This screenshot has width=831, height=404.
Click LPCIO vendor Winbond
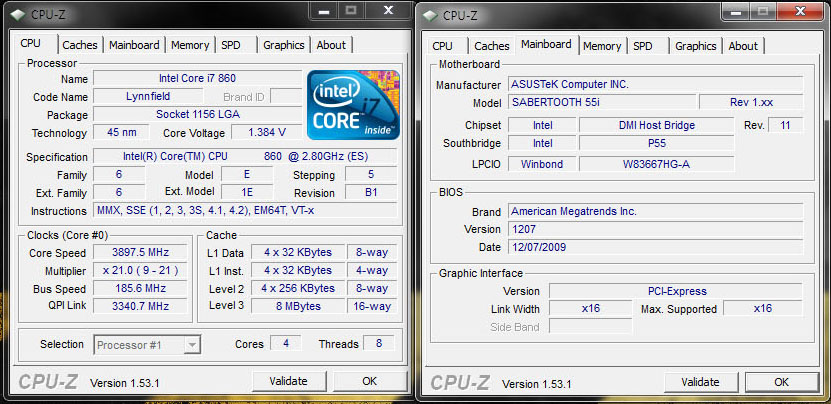[x=542, y=164]
